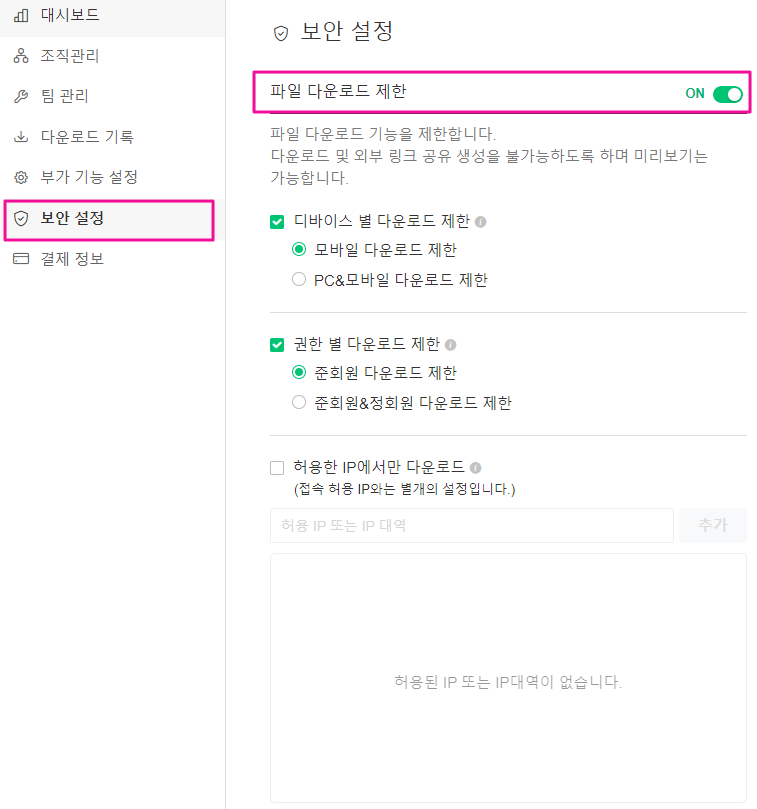Click the payment info card icon
The width and height of the screenshot is (757, 809).
(x=21, y=259)
